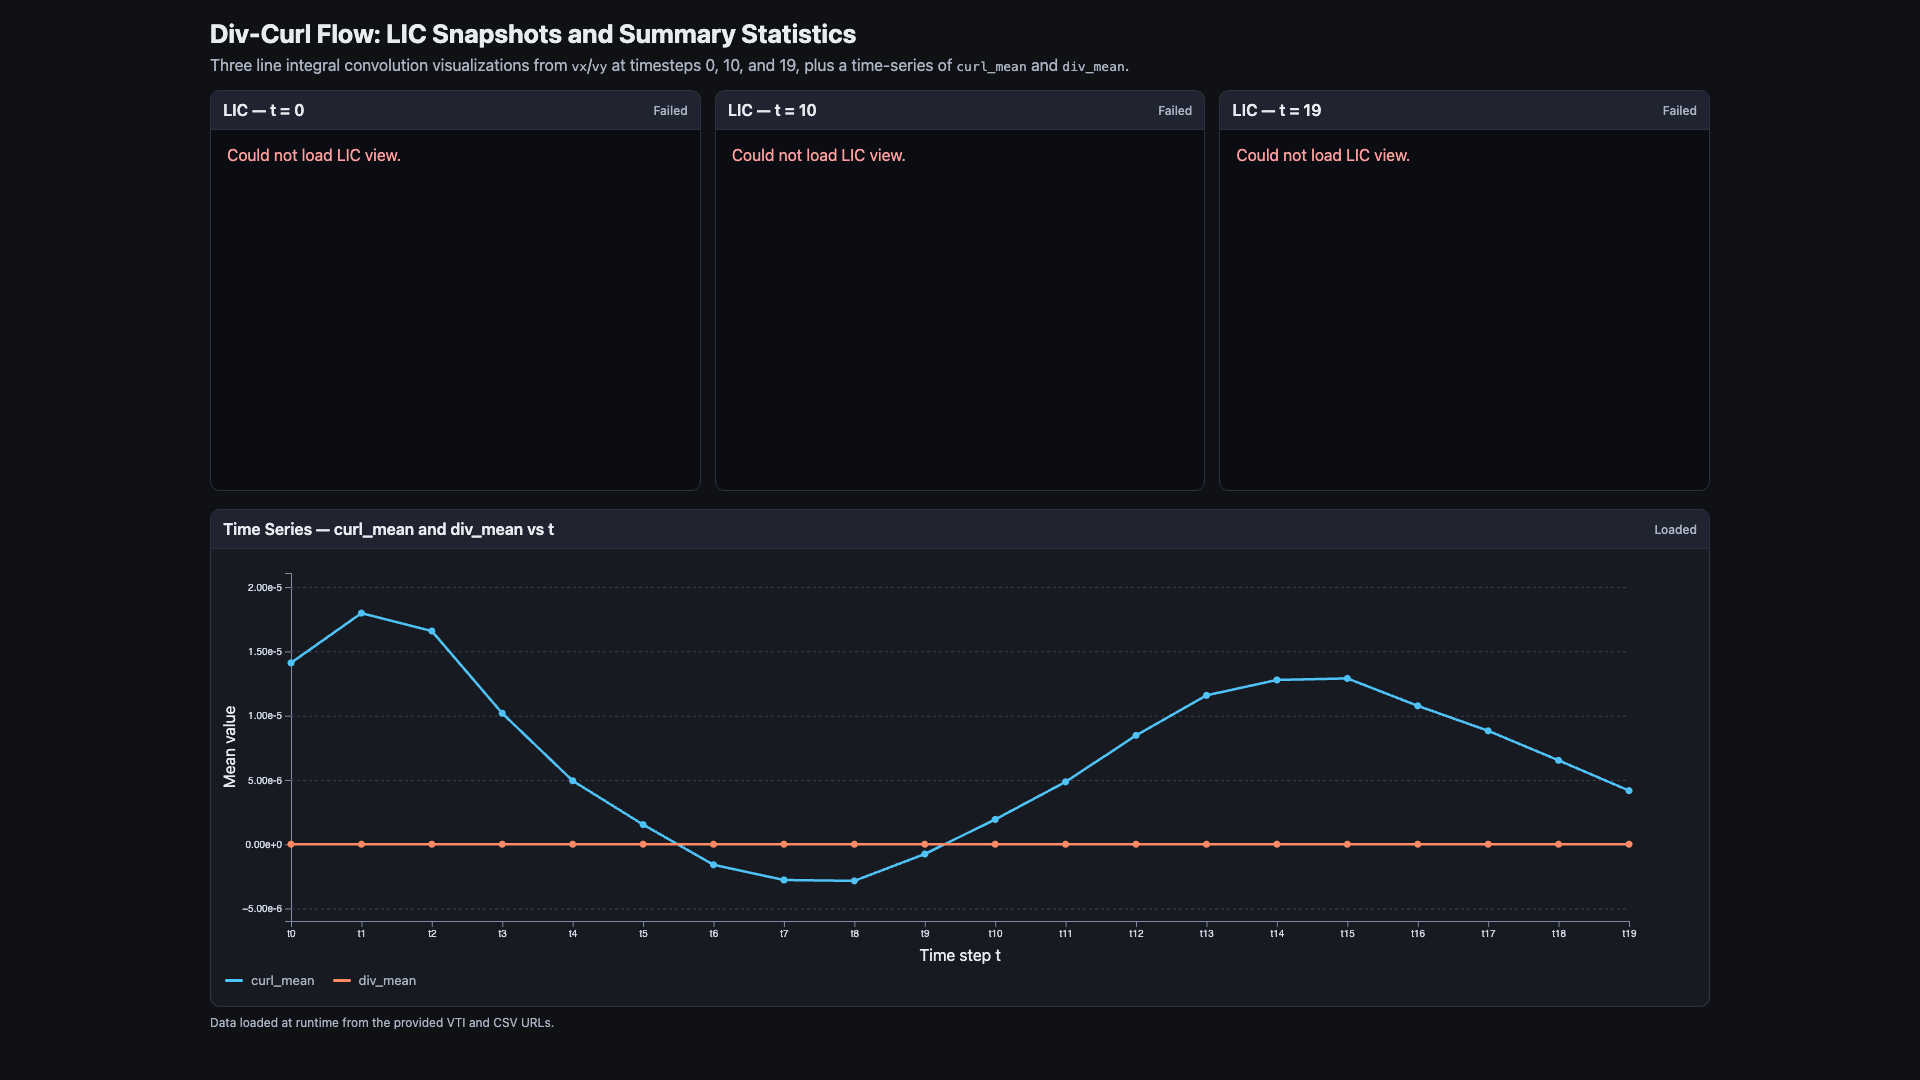Click the 0.00e+0 y-axis tick label

coord(264,845)
